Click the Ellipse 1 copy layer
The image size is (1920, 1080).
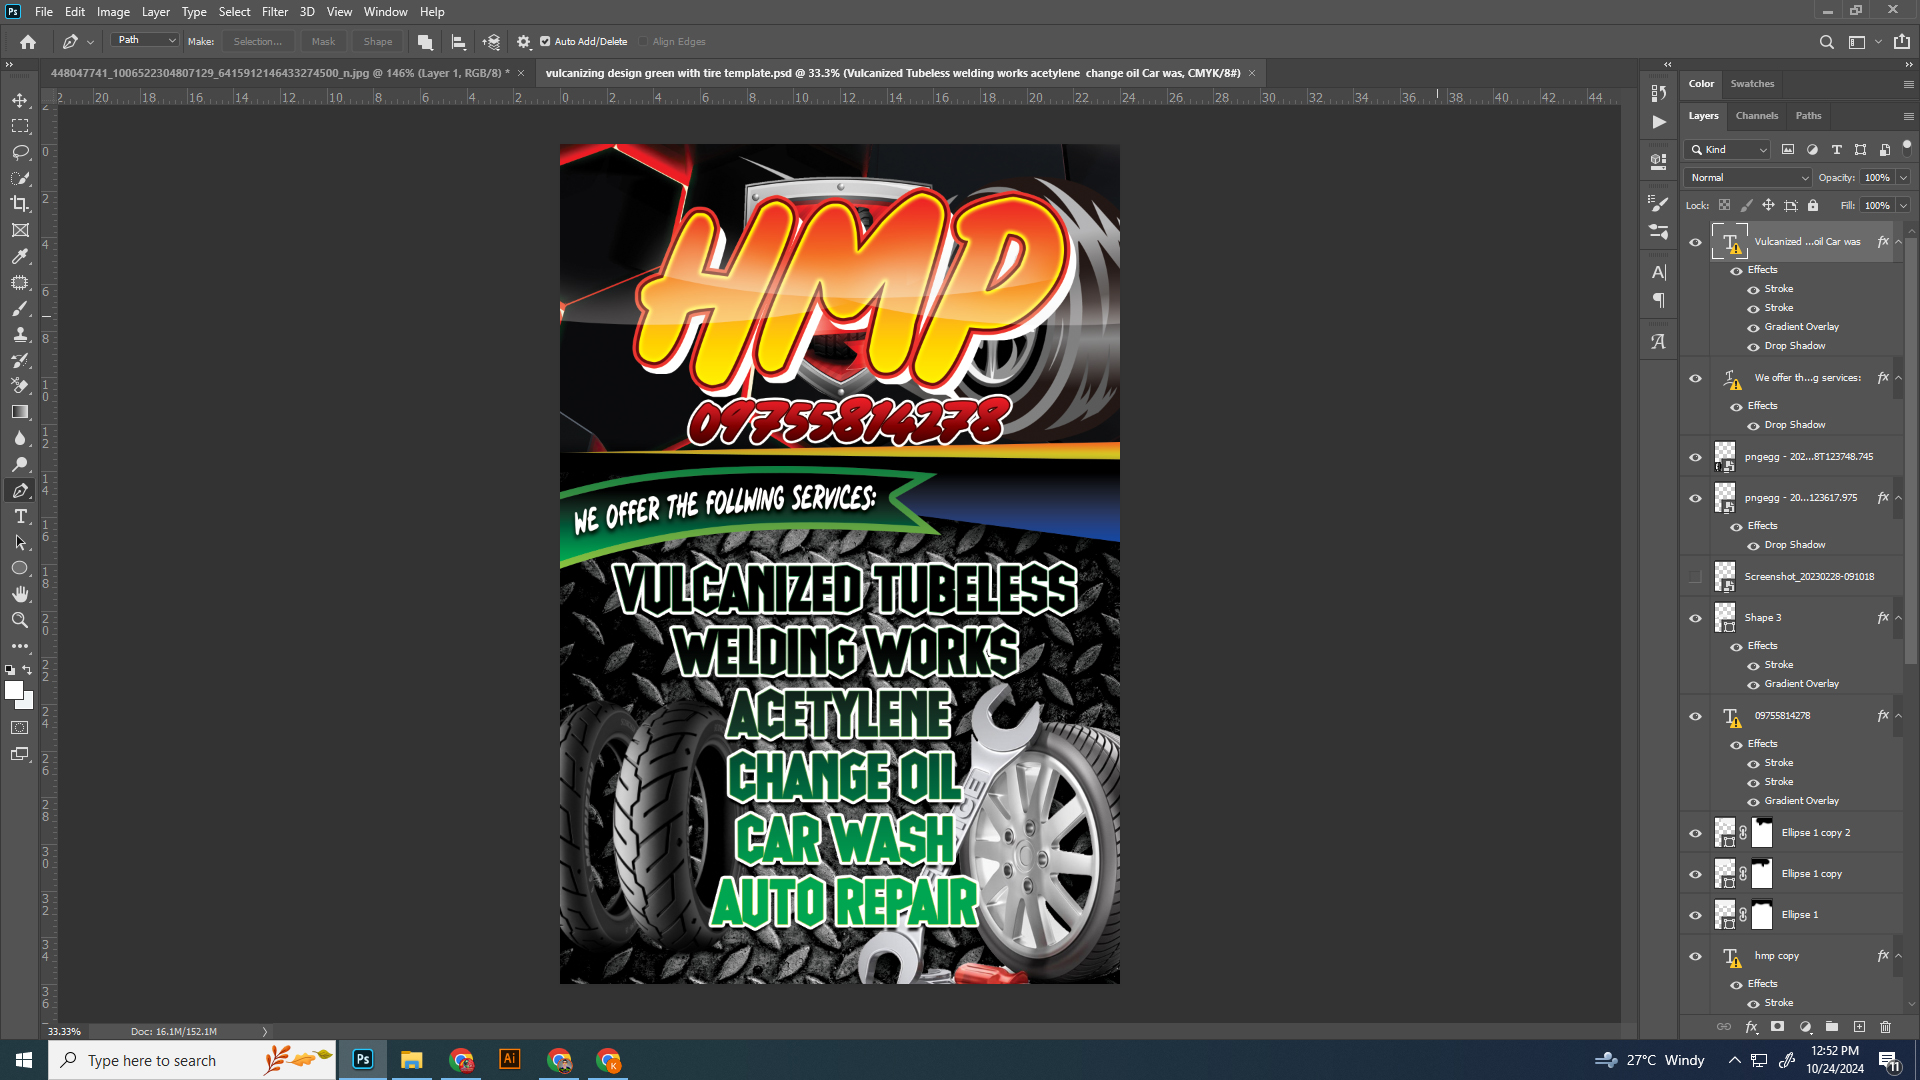point(1811,874)
